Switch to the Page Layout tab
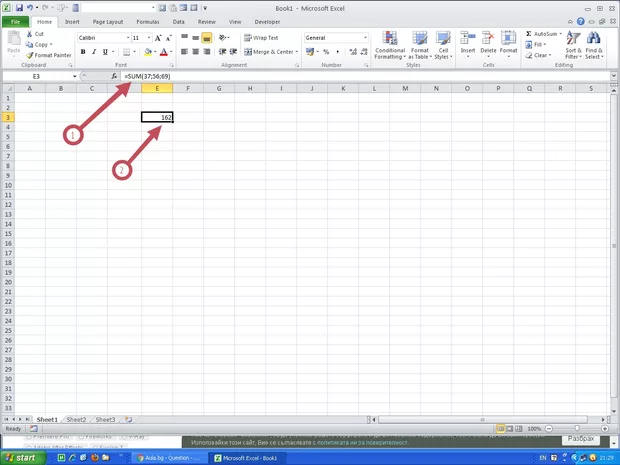This screenshot has width=620, height=465. click(x=108, y=22)
